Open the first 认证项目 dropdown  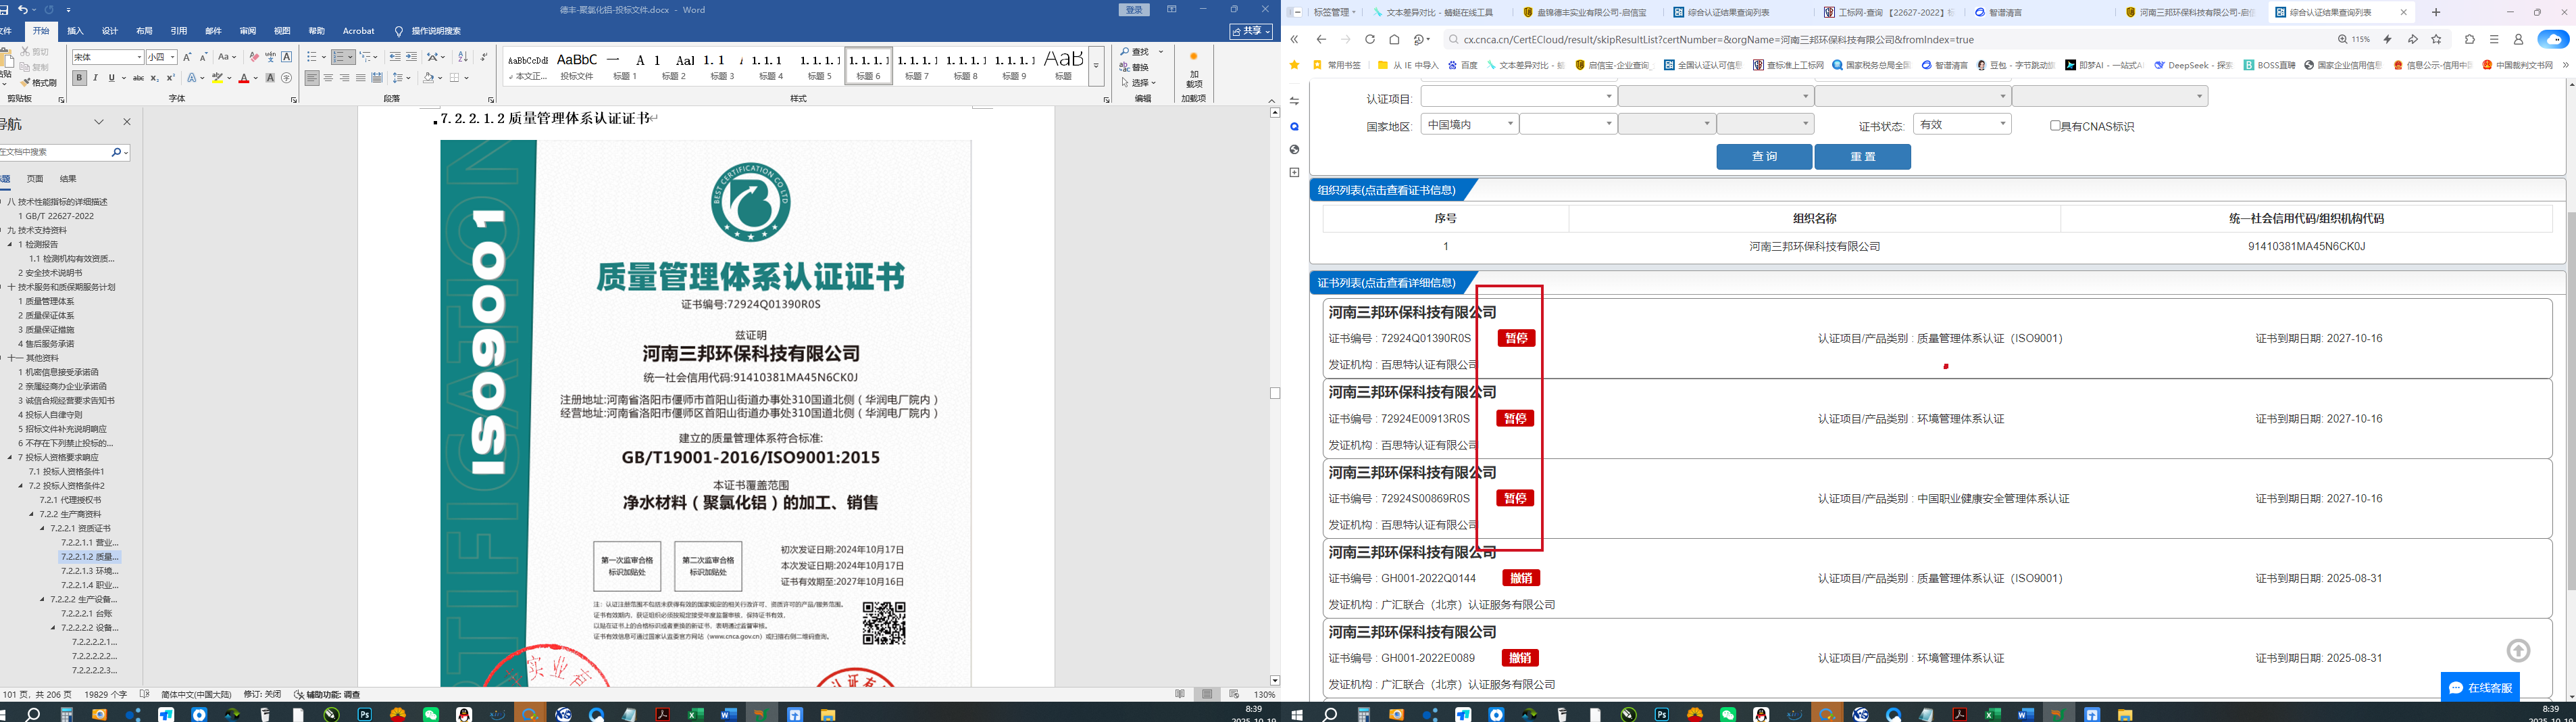(1518, 96)
